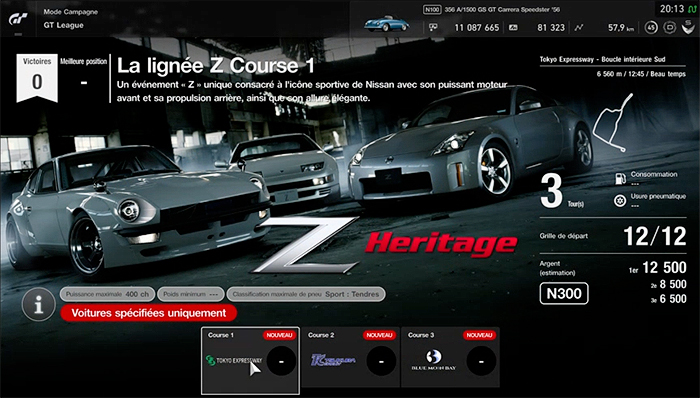Click the Grille de départ 12/12 value
This screenshot has height=398, width=700.
pos(654,236)
